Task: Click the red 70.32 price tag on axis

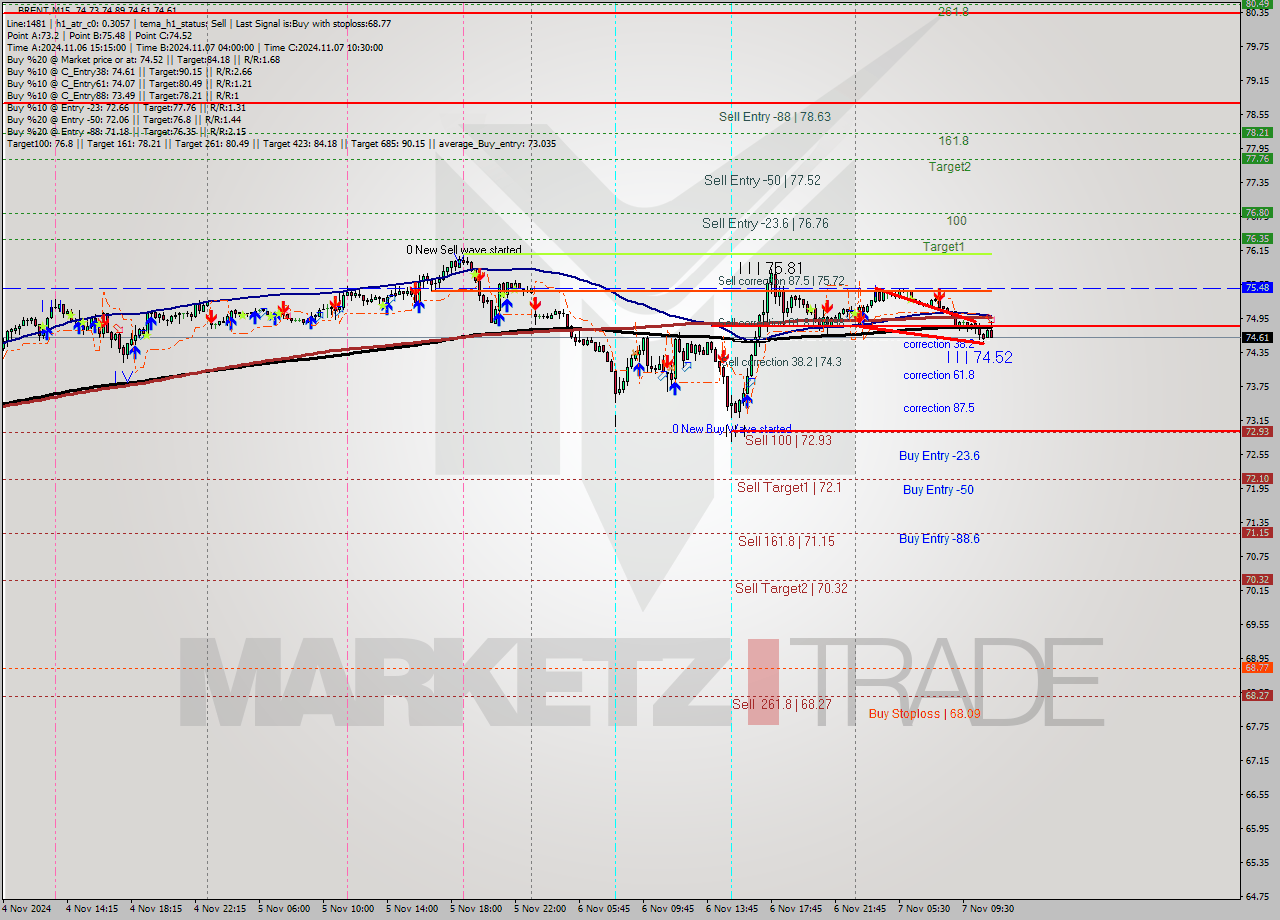Action: [x=1257, y=580]
